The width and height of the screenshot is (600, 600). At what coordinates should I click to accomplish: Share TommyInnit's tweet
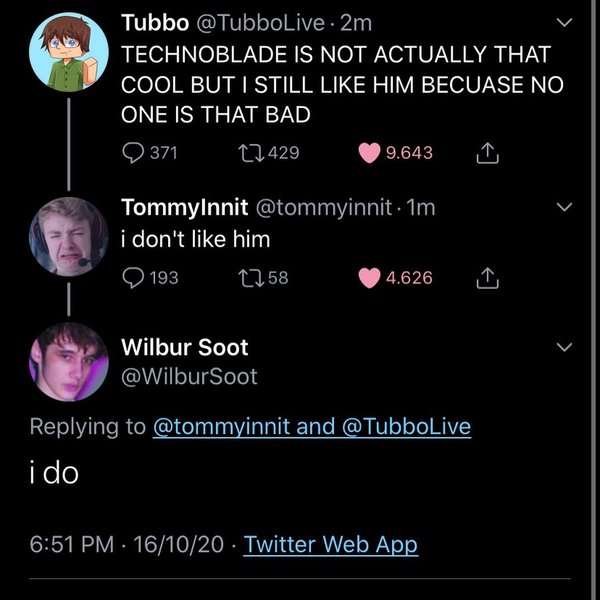pyautogui.click(x=487, y=277)
